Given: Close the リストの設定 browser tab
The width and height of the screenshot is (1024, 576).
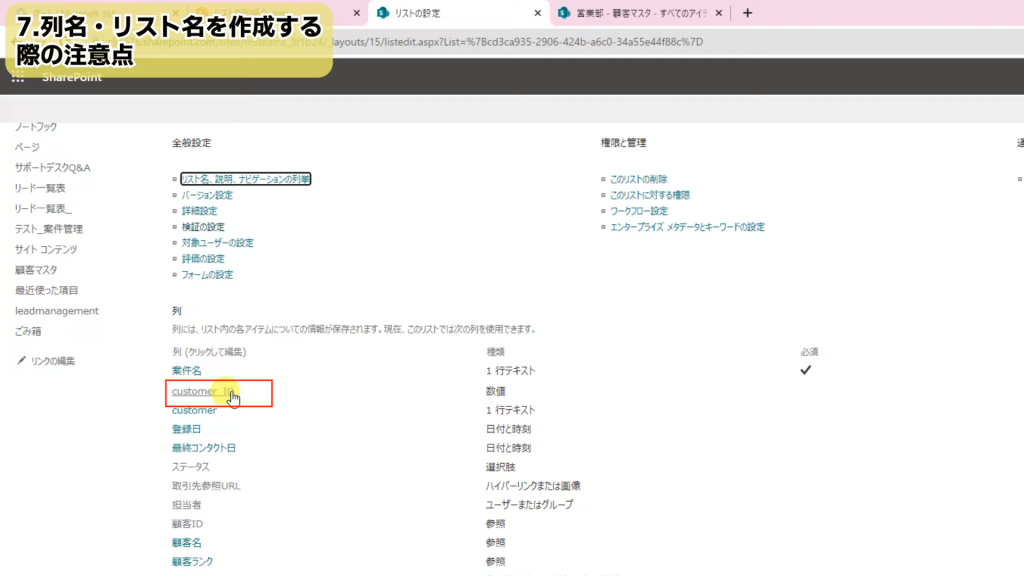Looking at the screenshot, I should tap(539, 13).
